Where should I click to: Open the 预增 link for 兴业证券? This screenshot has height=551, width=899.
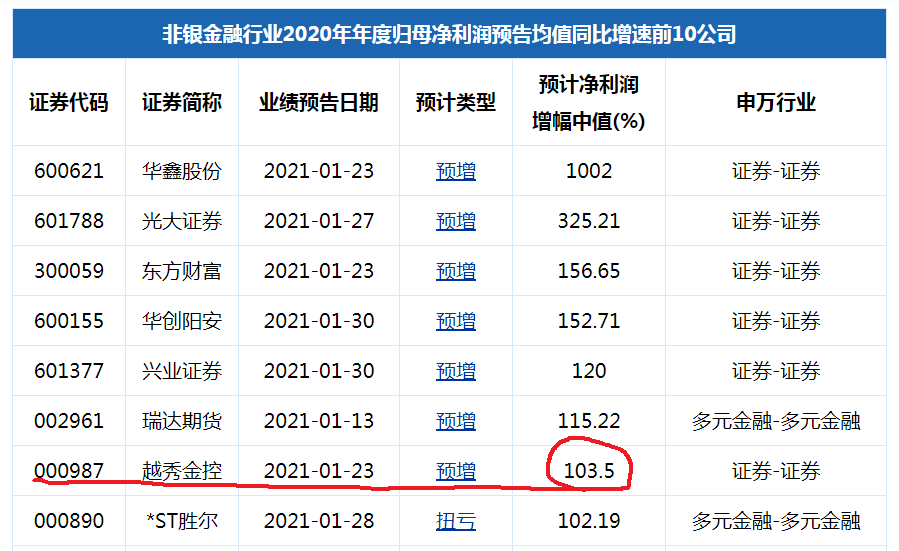coord(456,371)
